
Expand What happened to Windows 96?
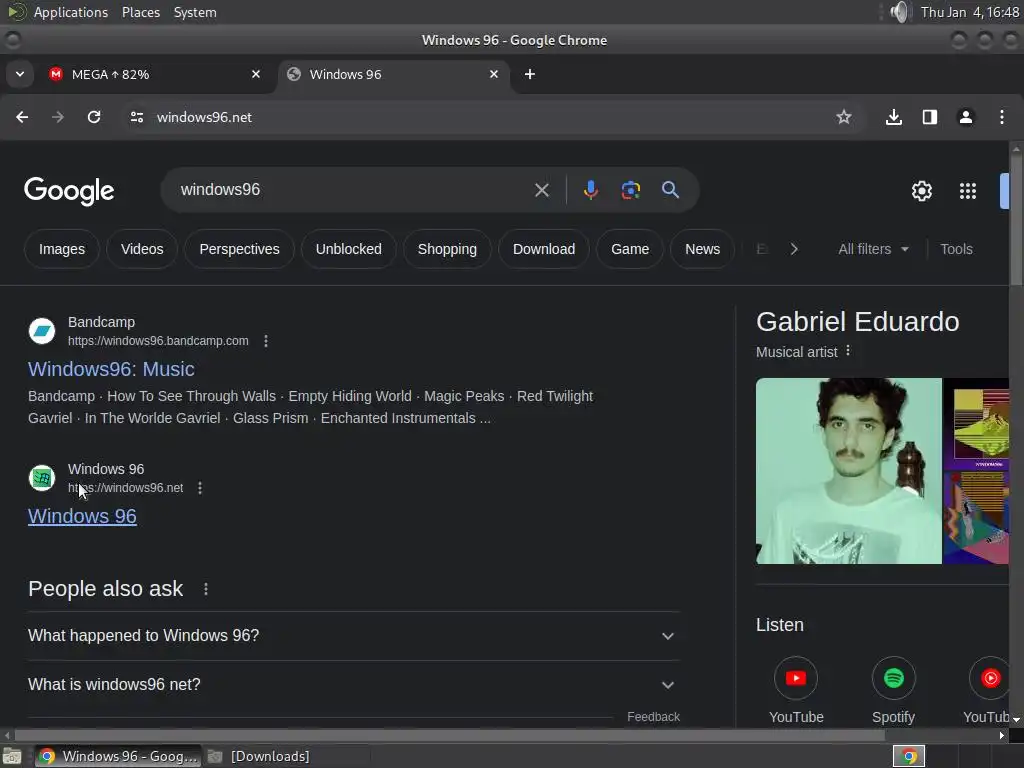[x=353, y=635]
